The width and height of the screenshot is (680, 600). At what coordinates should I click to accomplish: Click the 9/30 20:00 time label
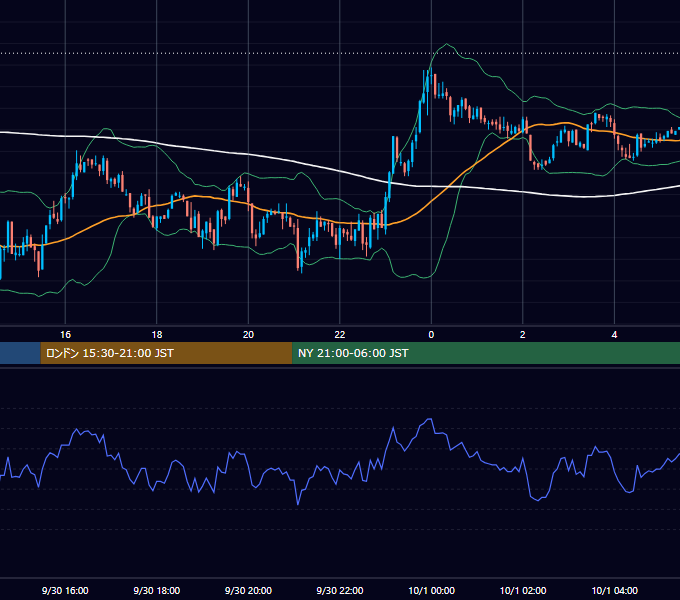pyautogui.click(x=248, y=590)
